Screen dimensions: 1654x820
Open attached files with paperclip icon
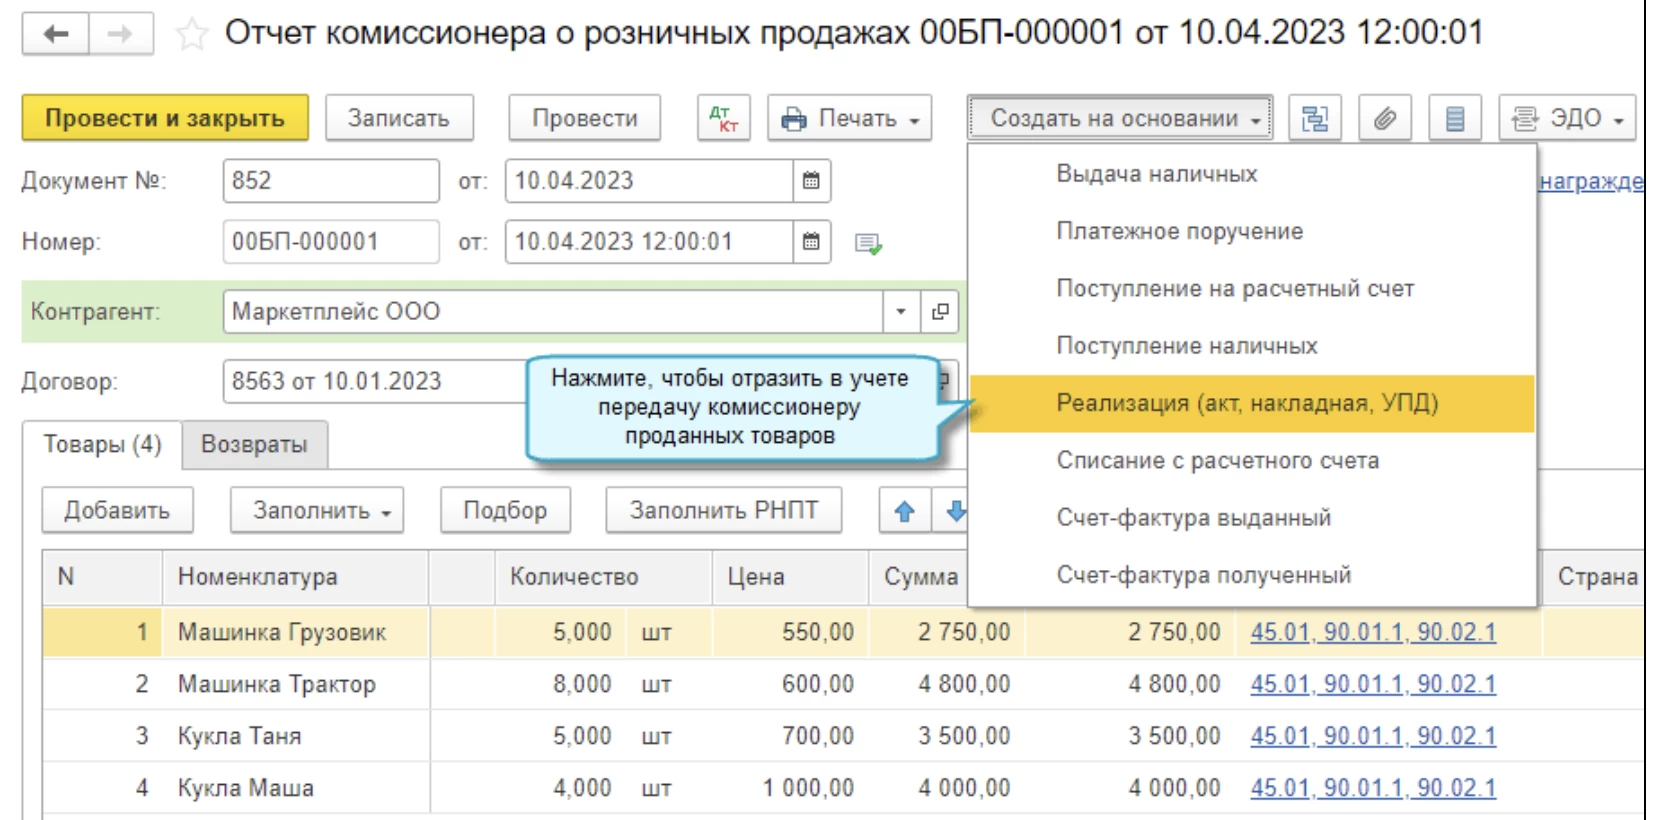(1384, 118)
